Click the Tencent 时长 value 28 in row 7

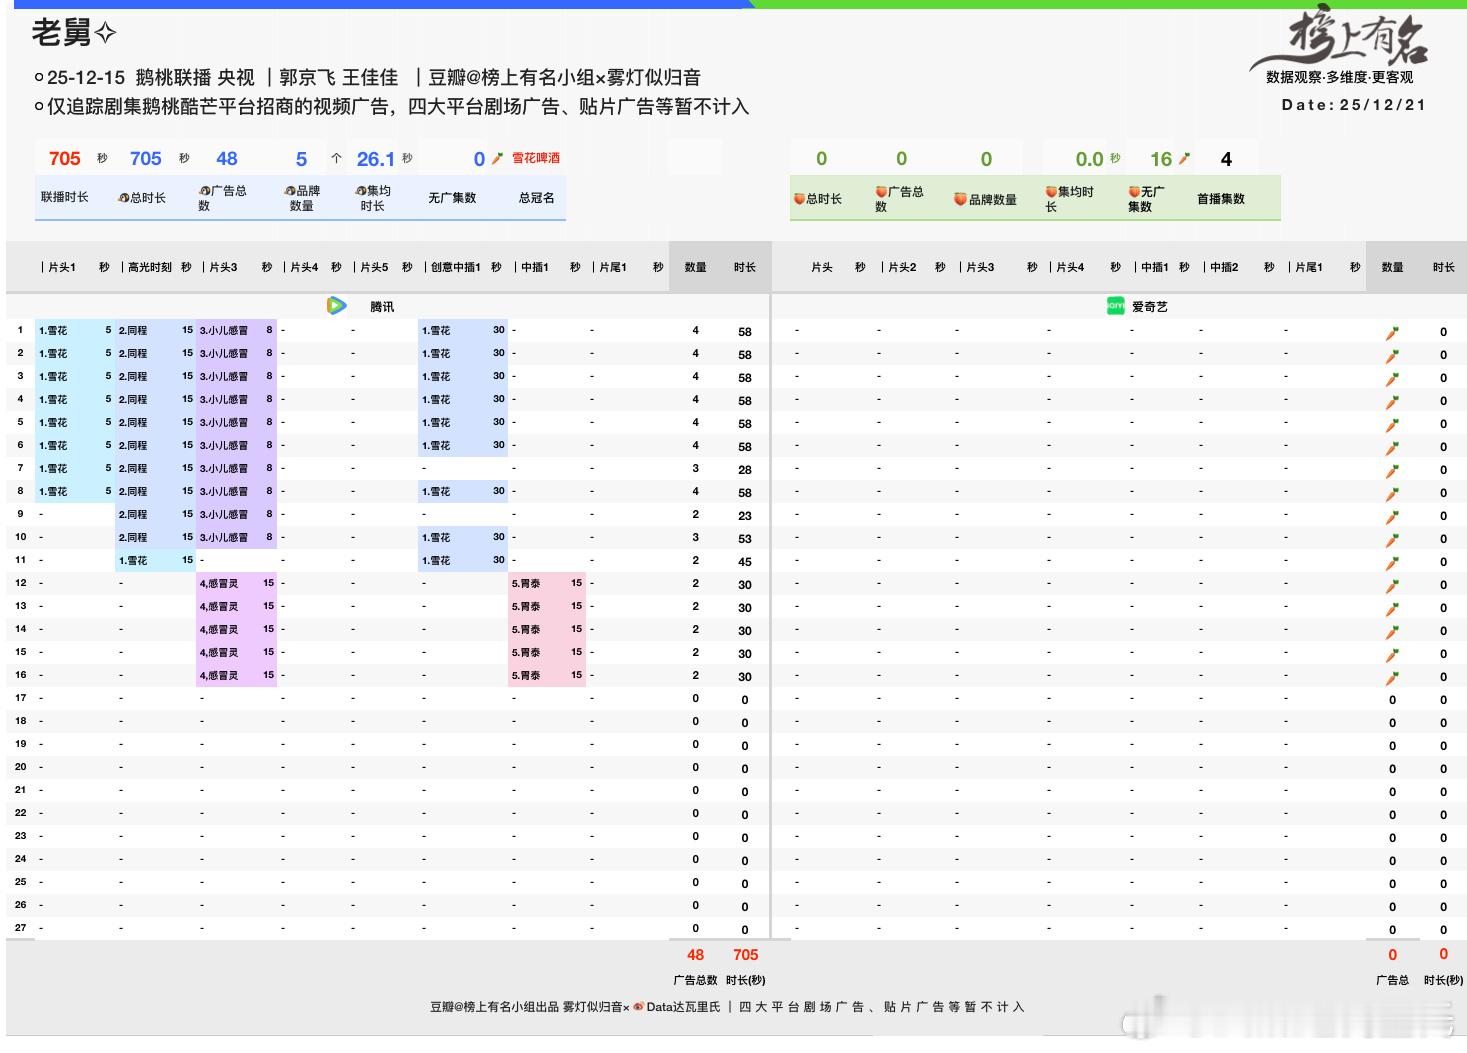click(x=745, y=470)
